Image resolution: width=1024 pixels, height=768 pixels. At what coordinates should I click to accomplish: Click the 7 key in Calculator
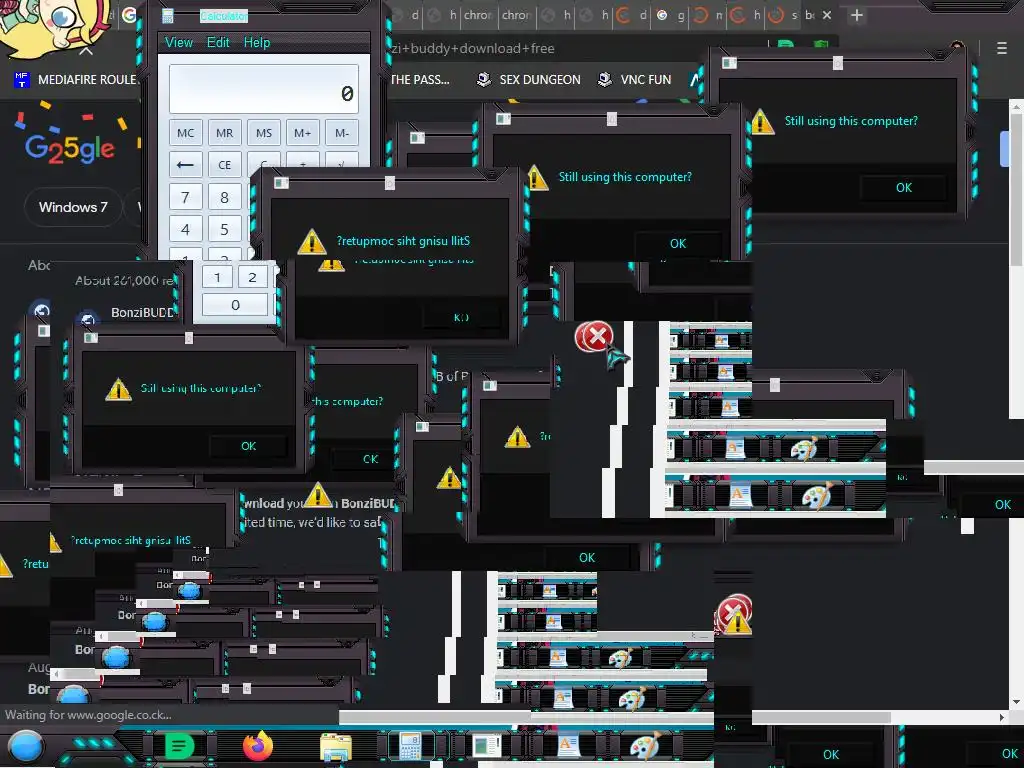click(185, 197)
